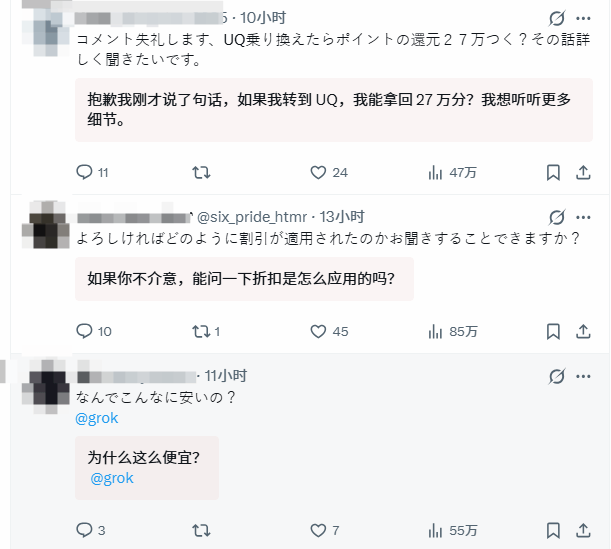
Task: Open more options on the 10小时 tweet
Action: coord(583,18)
